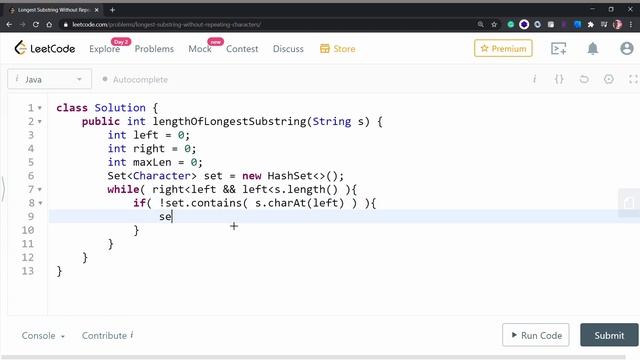Go to the Contest page
The image size is (640, 360).
point(242,49)
